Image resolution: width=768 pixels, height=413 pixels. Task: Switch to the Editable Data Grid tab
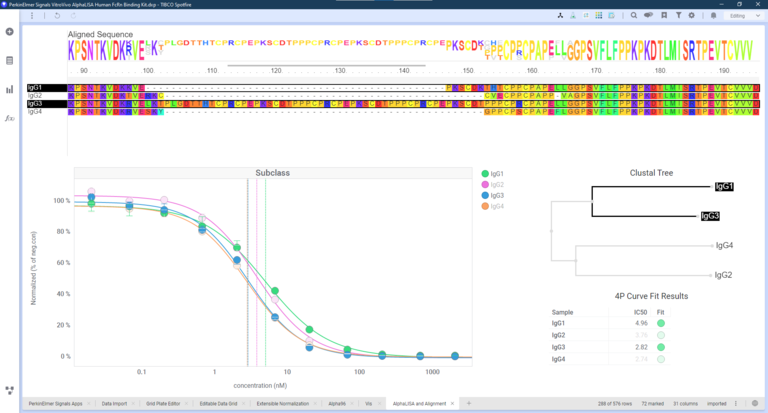click(x=218, y=404)
